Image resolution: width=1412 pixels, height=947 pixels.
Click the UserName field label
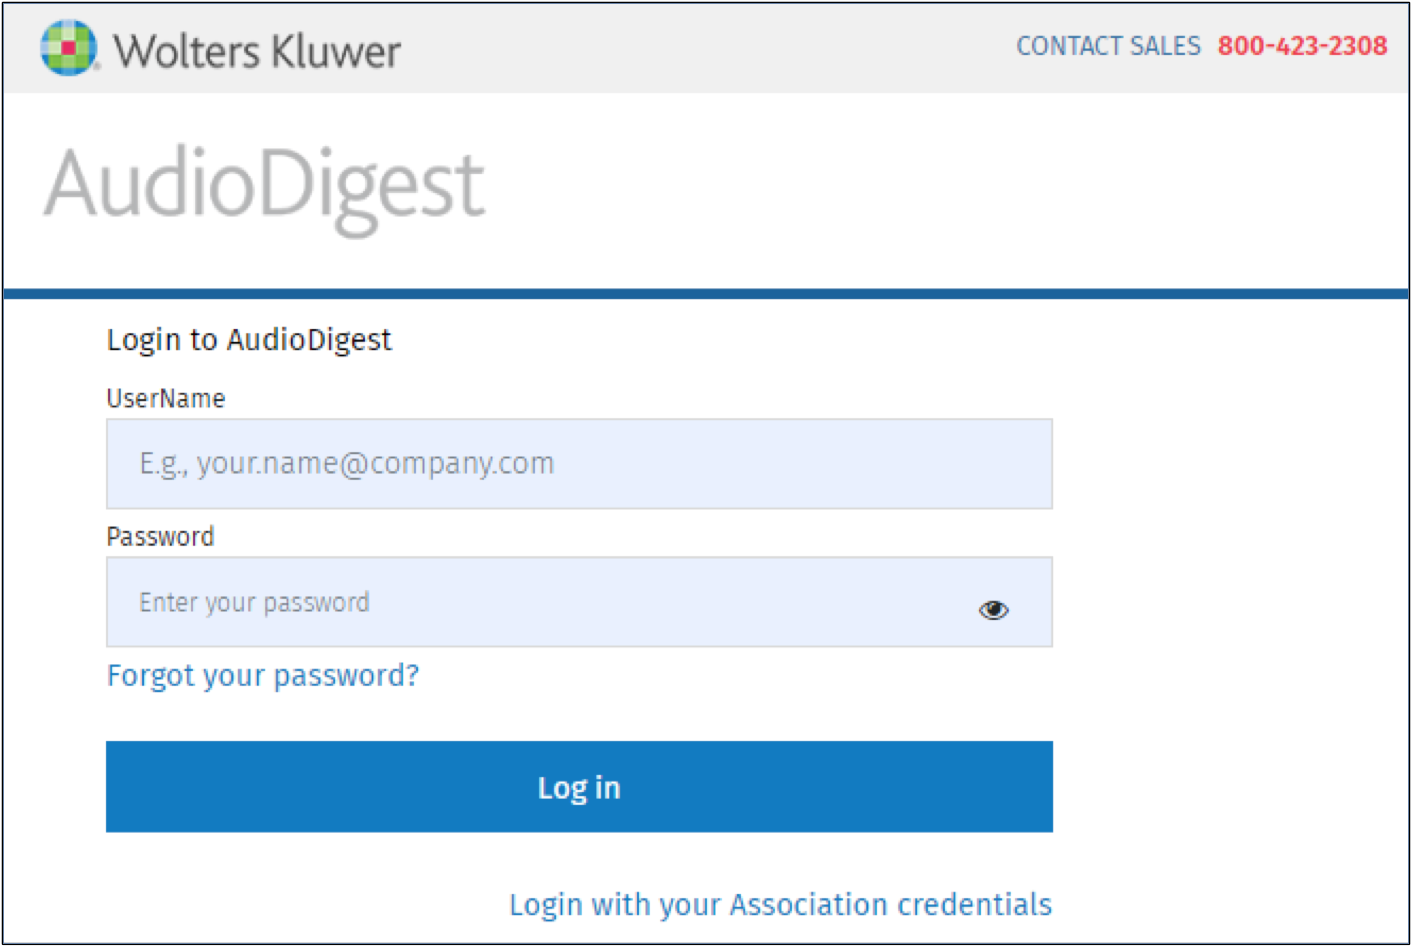coord(166,399)
